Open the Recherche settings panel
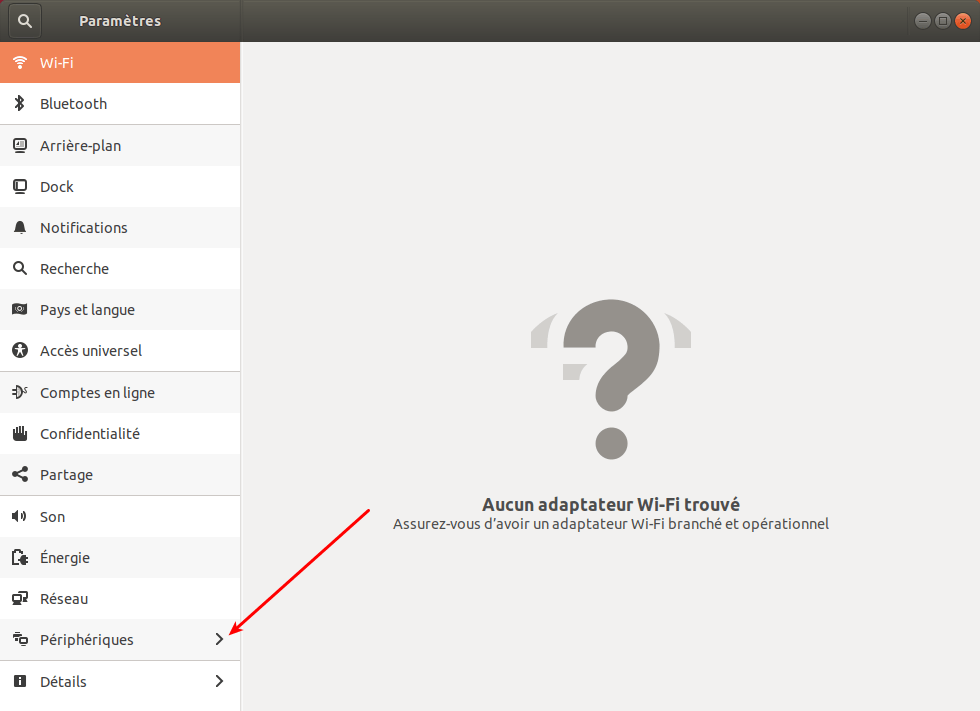 click(74, 269)
